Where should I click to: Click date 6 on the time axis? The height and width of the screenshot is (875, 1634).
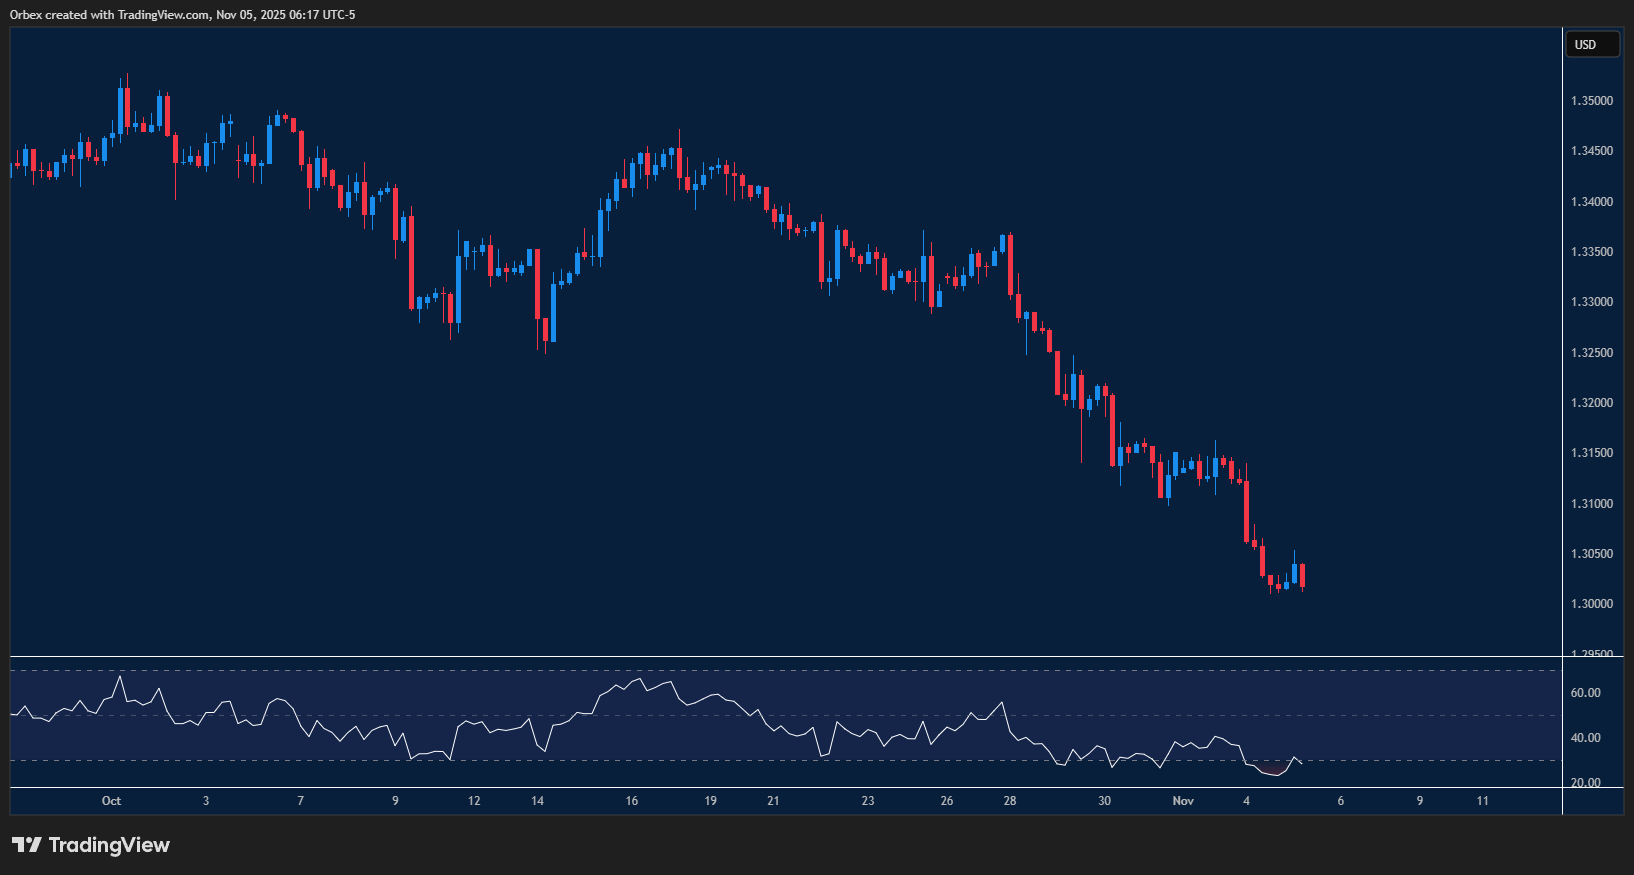pyautogui.click(x=1341, y=801)
